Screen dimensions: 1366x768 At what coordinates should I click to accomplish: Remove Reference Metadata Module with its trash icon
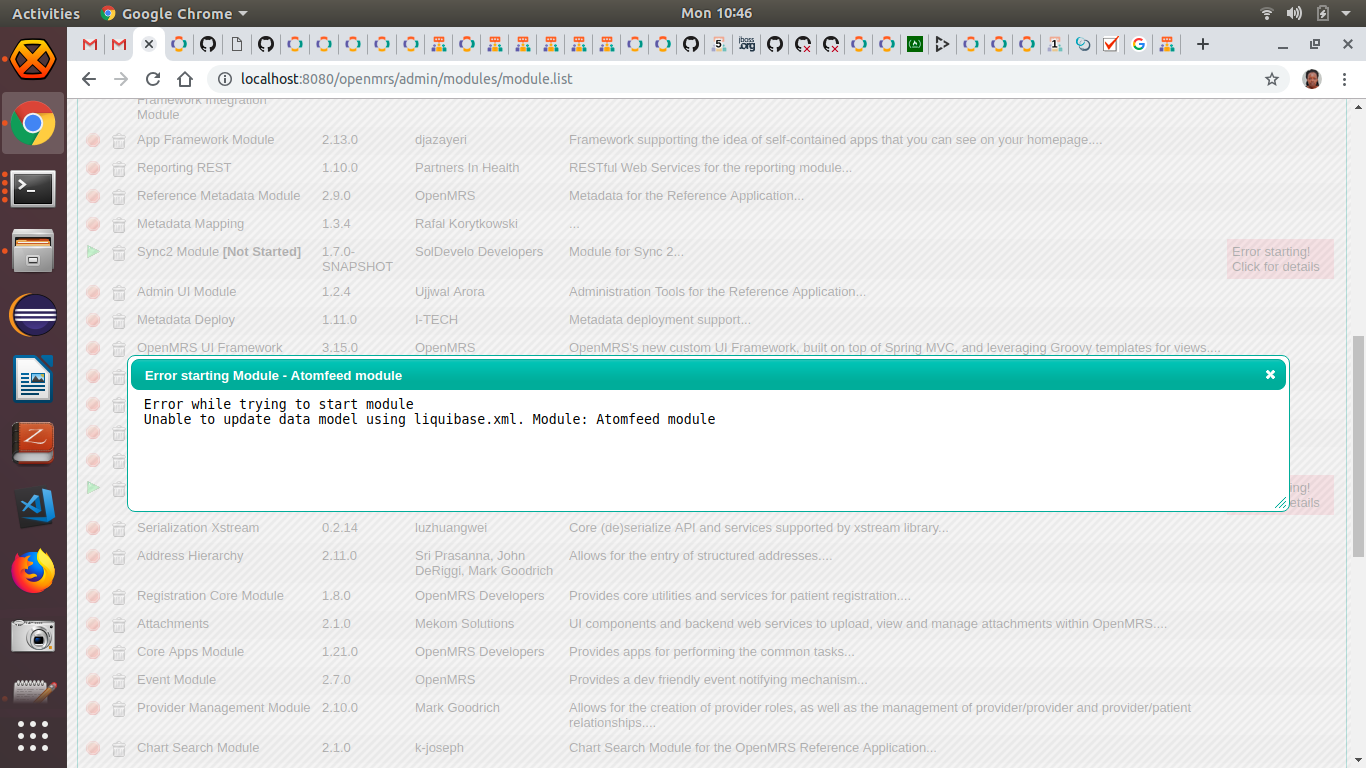click(119, 197)
